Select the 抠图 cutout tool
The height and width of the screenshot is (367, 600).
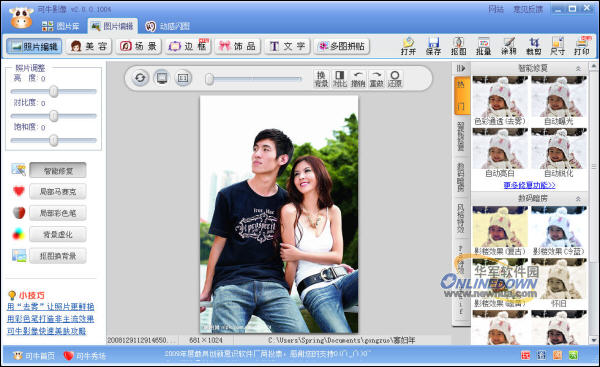tap(458, 46)
